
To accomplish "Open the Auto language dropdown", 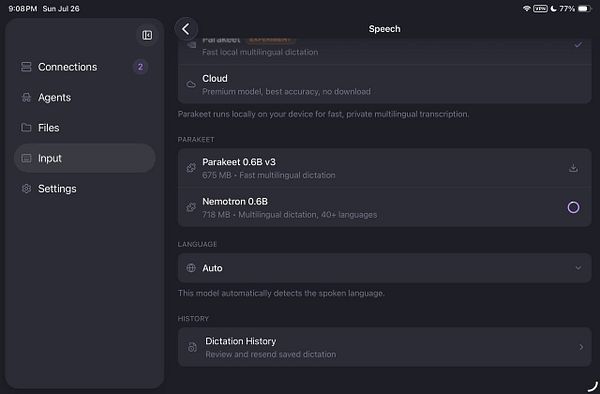I will point(385,268).
